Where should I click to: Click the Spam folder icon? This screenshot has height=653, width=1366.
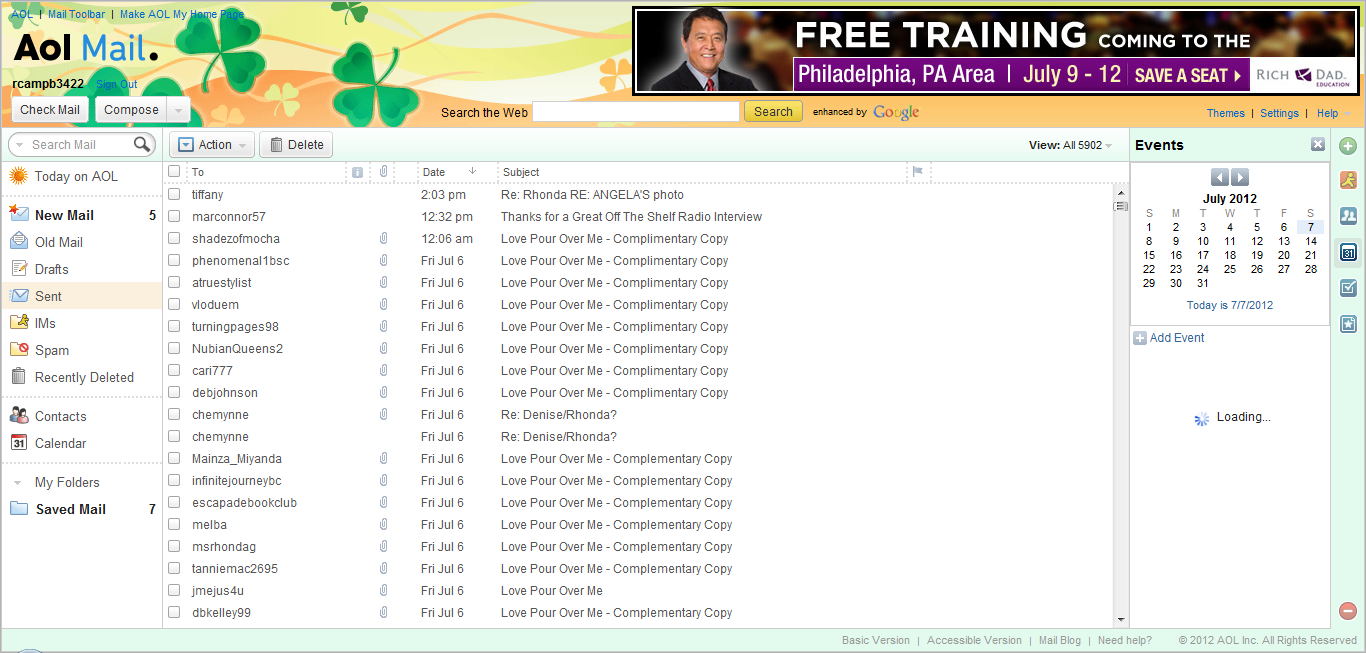click(18, 349)
